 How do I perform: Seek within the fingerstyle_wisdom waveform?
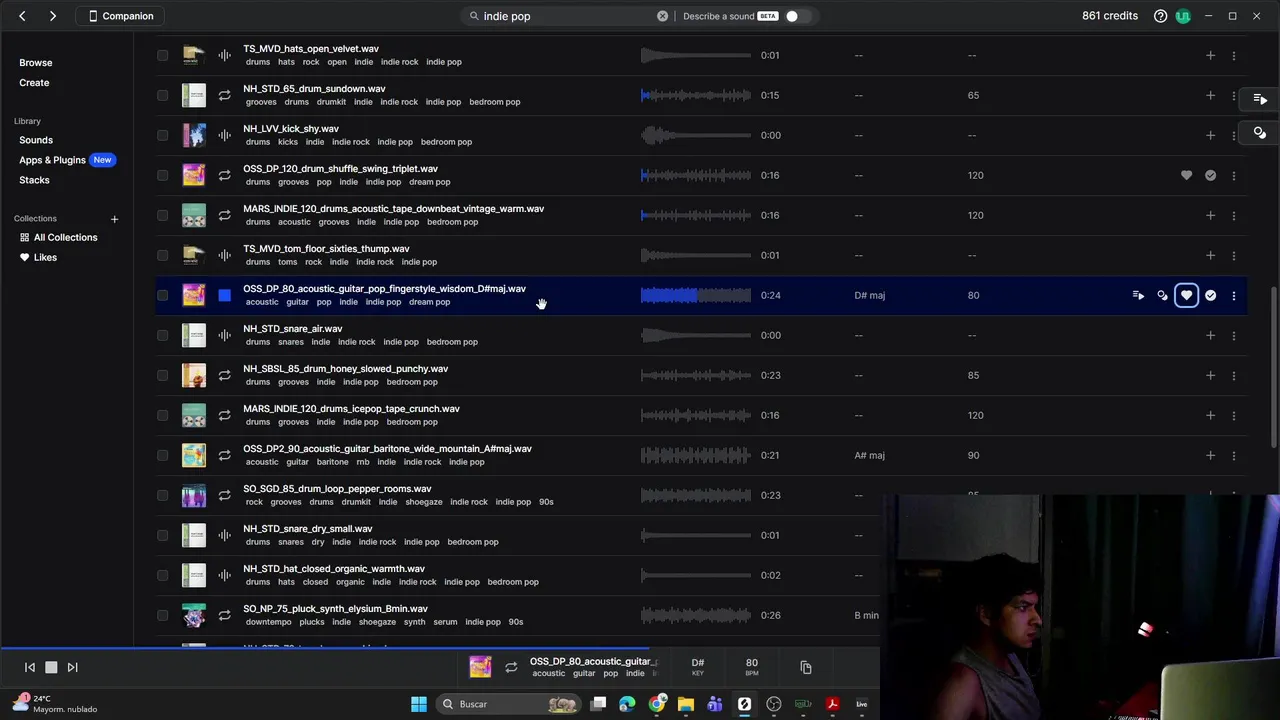pyautogui.click(x=695, y=295)
